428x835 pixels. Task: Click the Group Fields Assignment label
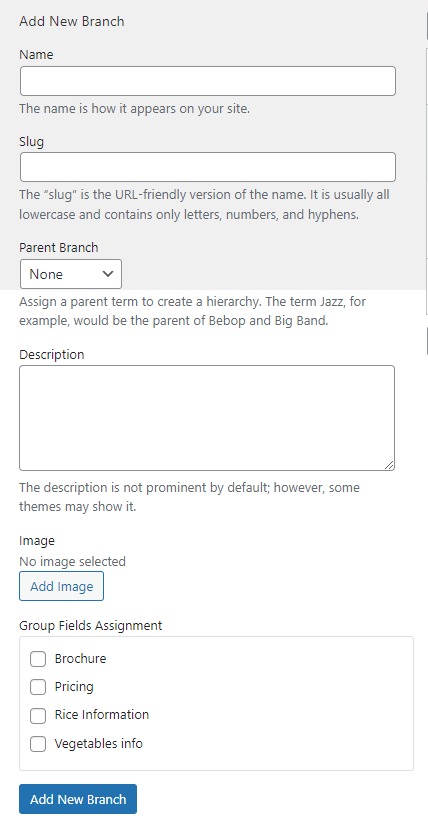click(90, 625)
